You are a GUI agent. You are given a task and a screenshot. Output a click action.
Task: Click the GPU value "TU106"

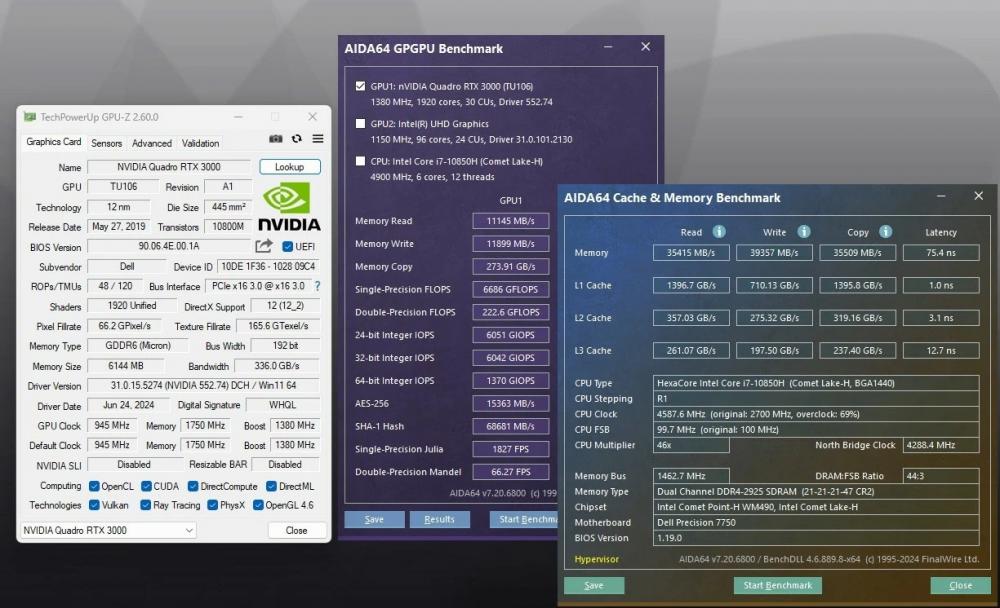click(123, 187)
